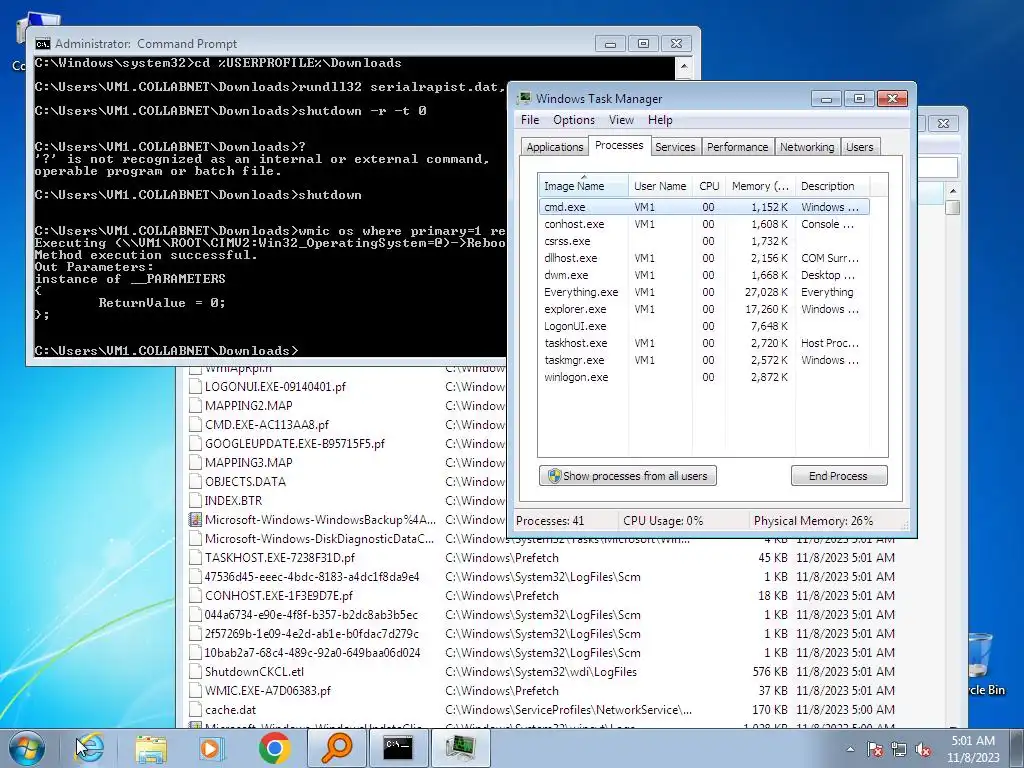
Task: Click the End Process button
Action: pyautogui.click(x=839, y=475)
